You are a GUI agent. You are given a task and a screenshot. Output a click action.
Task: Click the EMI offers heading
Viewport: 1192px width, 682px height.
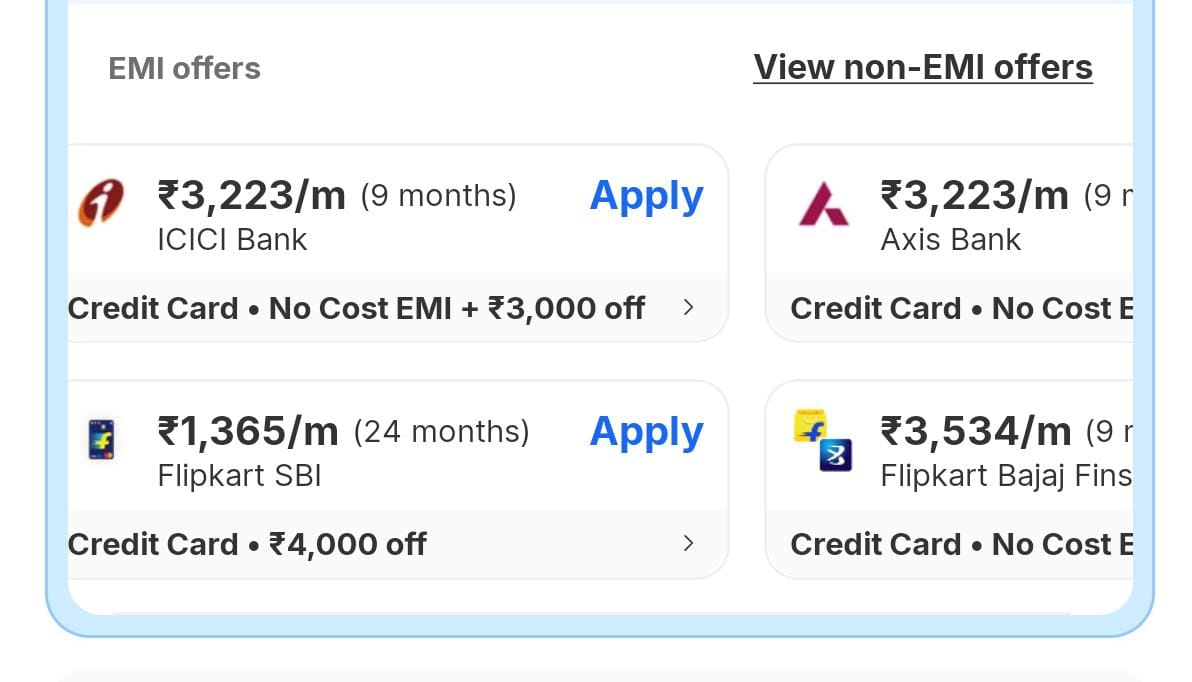[x=184, y=68]
